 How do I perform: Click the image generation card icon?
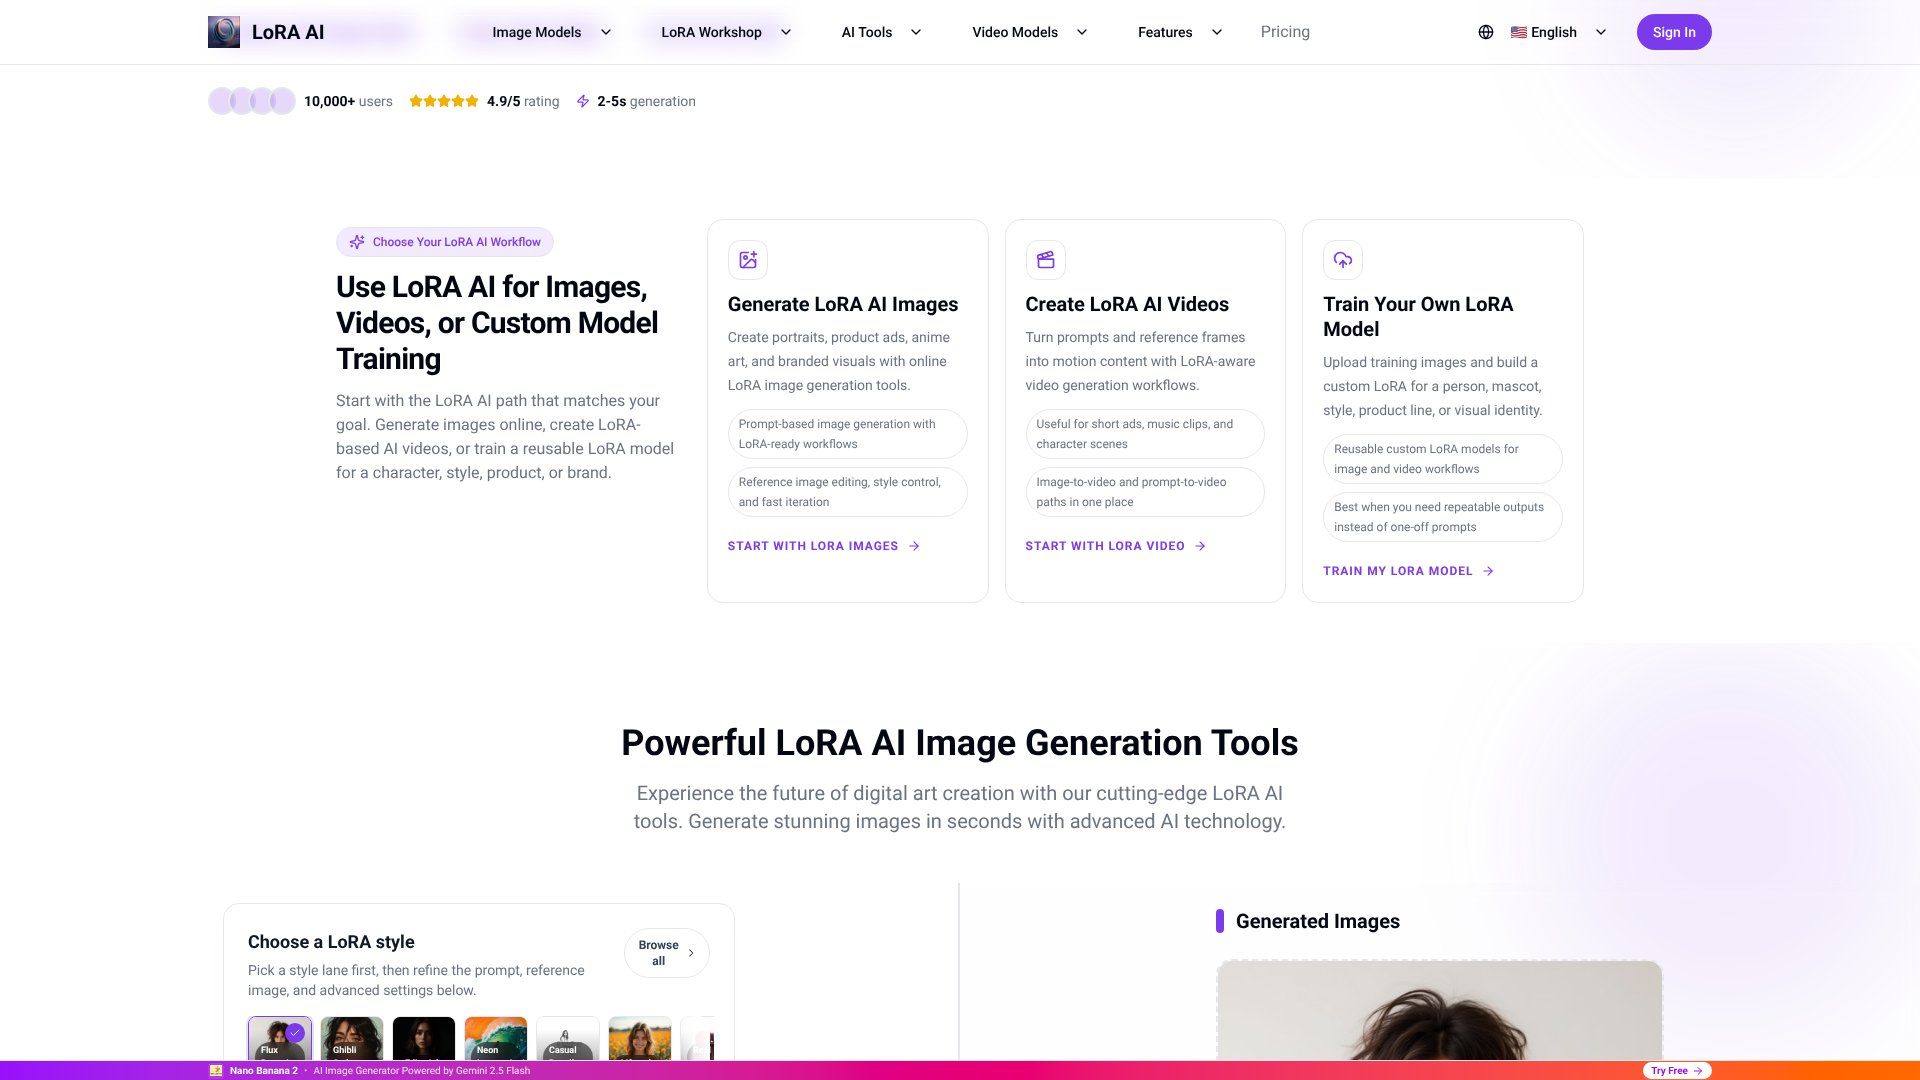click(x=748, y=260)
